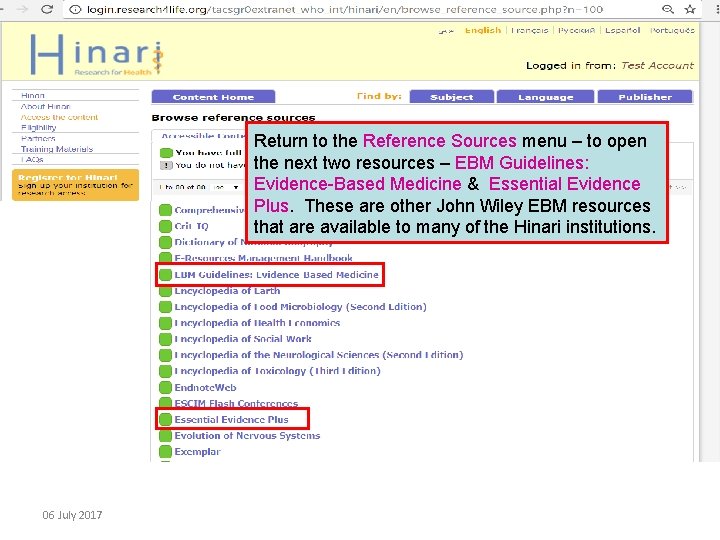Click green icon beside Dictionary entry

165,242
